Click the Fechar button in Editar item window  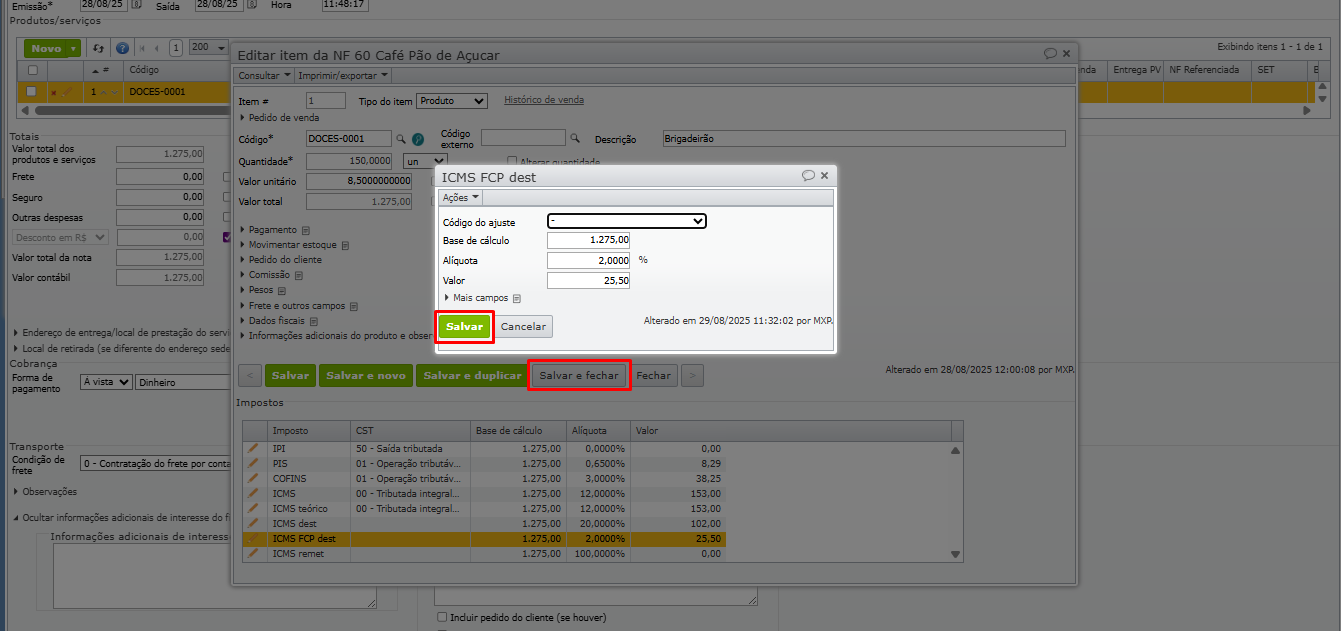coord(654,376)
